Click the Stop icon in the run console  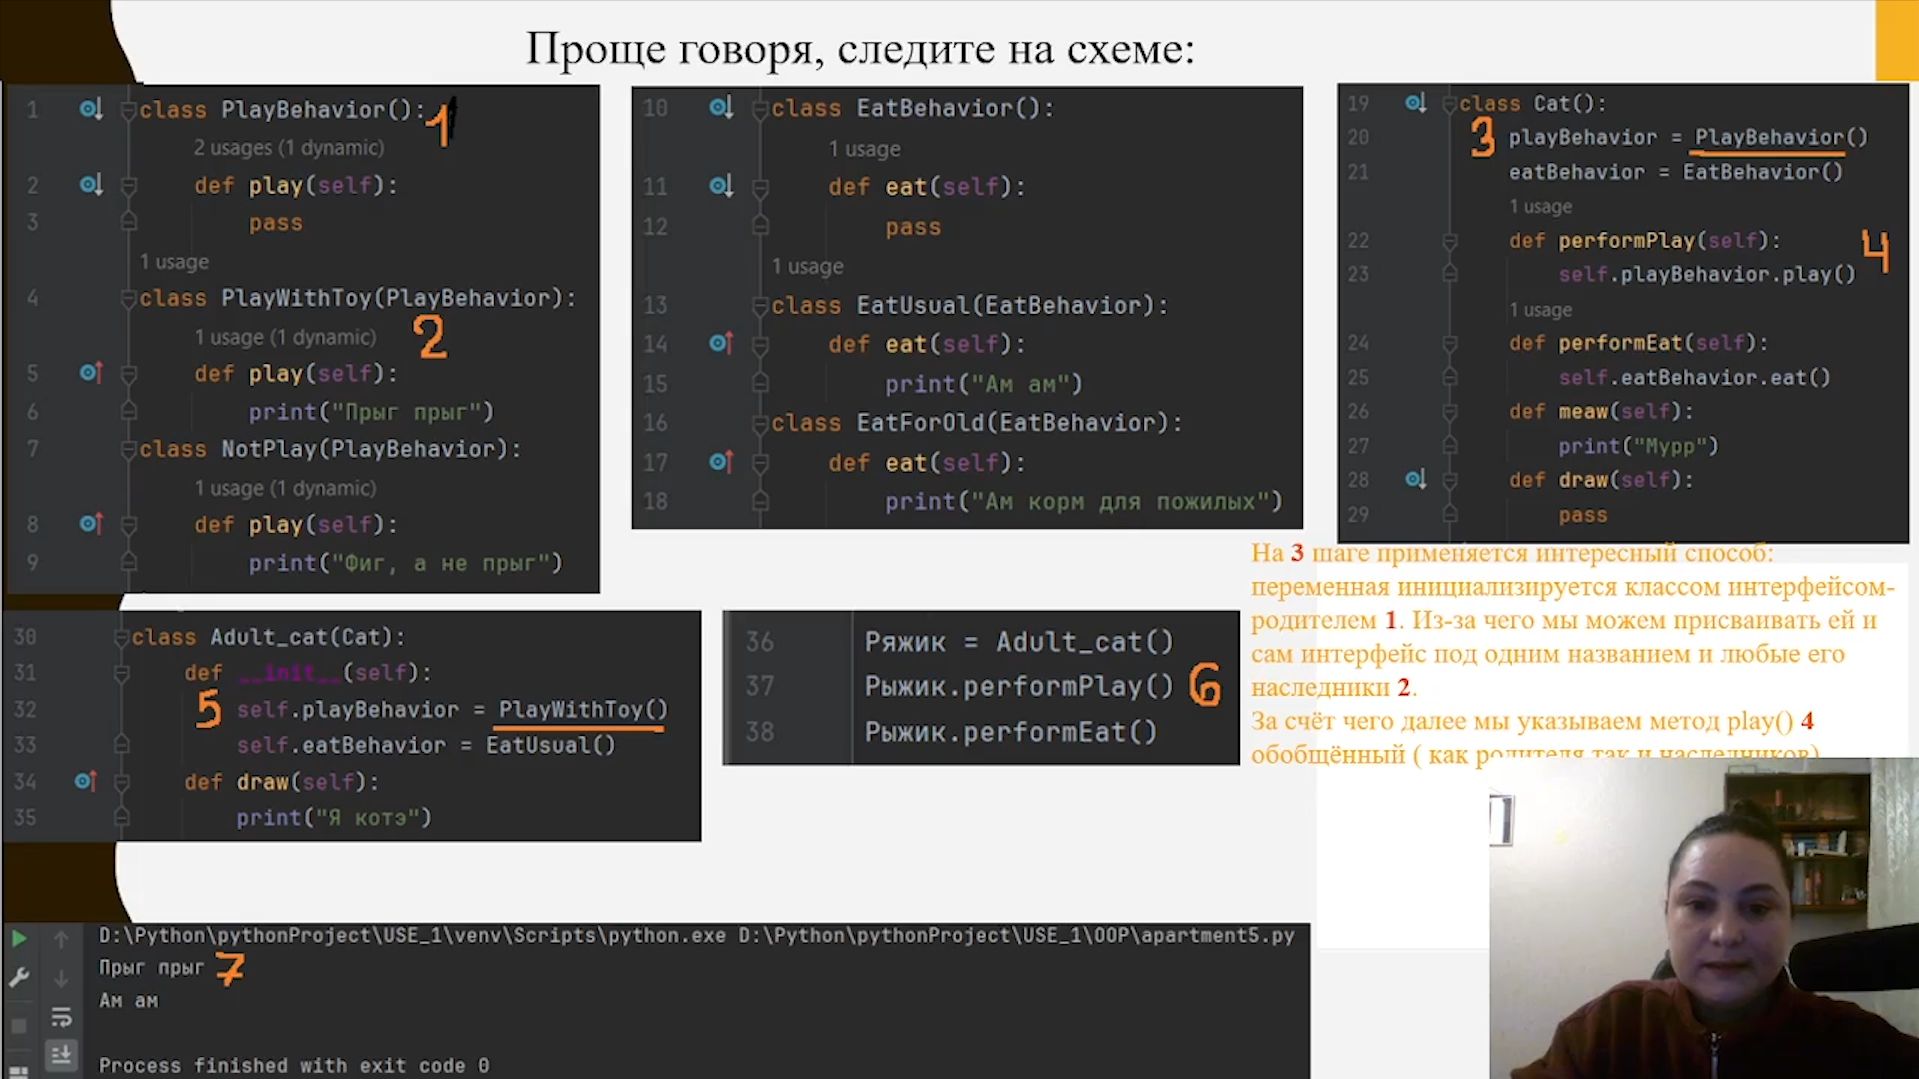19,1026
